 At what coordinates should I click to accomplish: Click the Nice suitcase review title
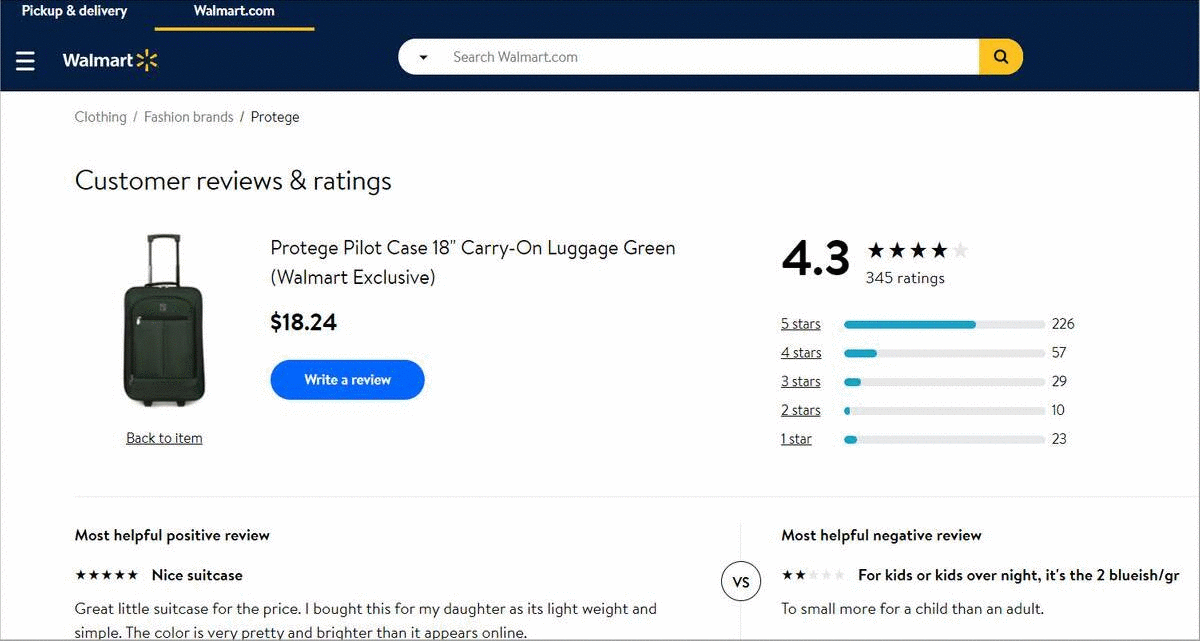pos(197,576)
